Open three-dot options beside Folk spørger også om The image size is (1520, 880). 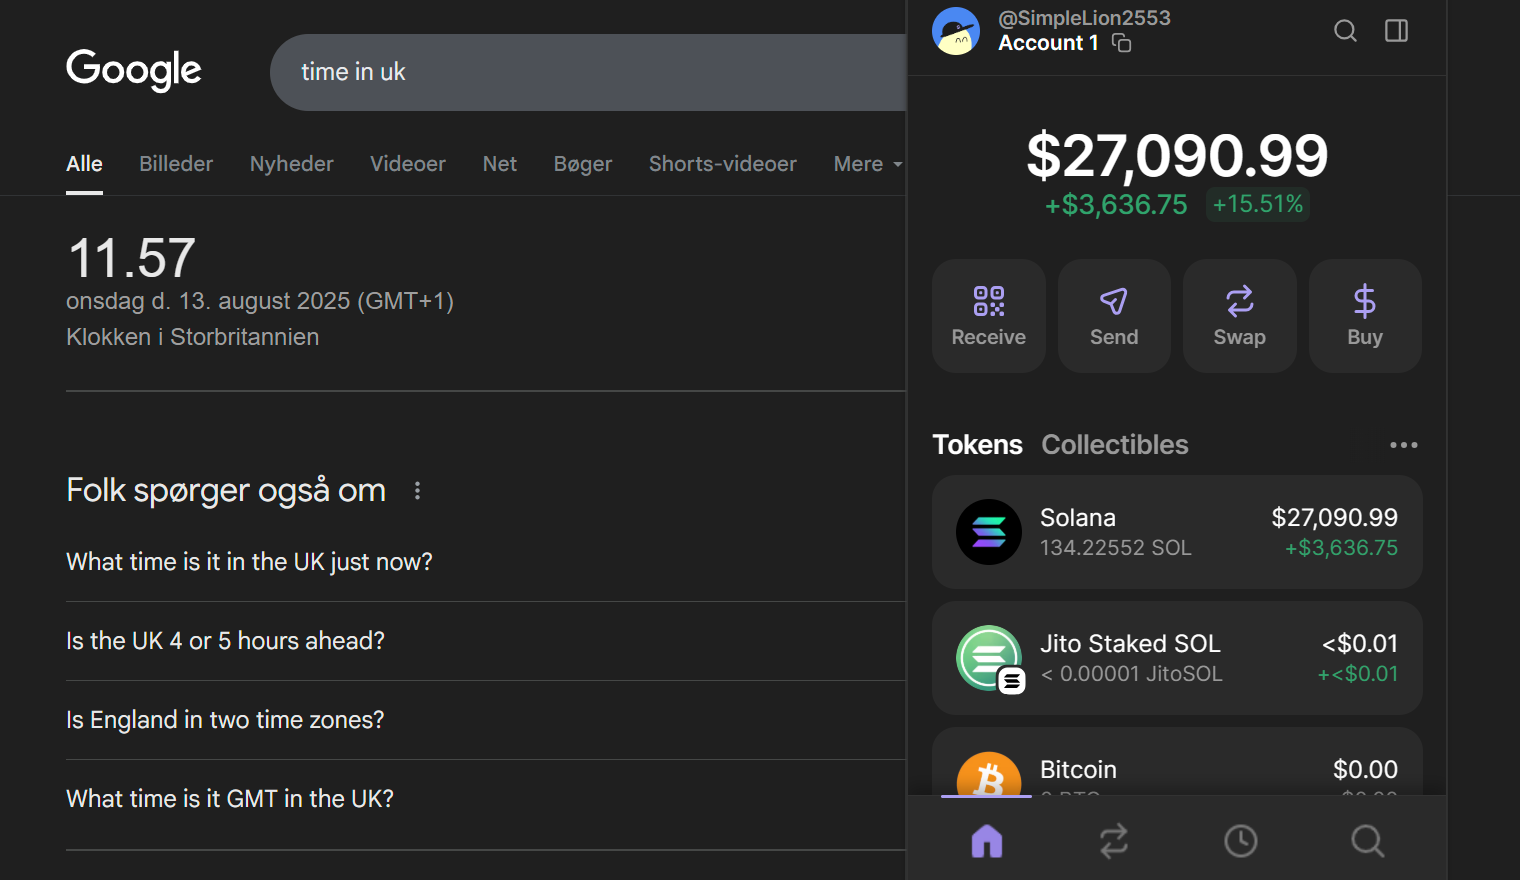pos(417,490)
